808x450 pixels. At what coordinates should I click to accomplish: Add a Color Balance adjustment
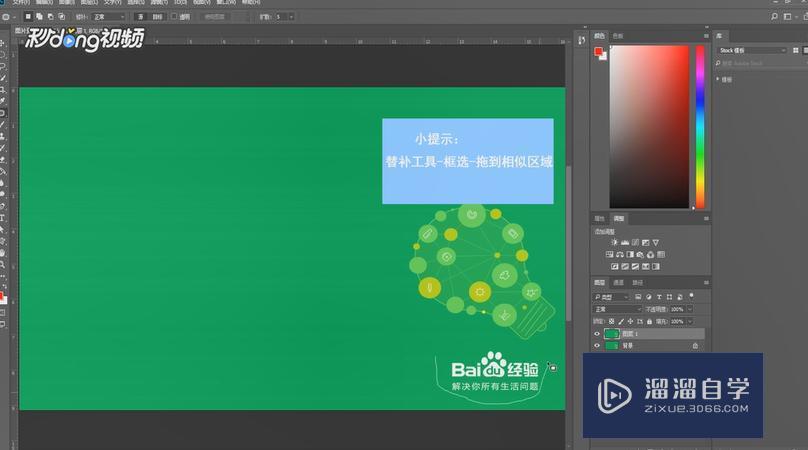coord(620,255)
